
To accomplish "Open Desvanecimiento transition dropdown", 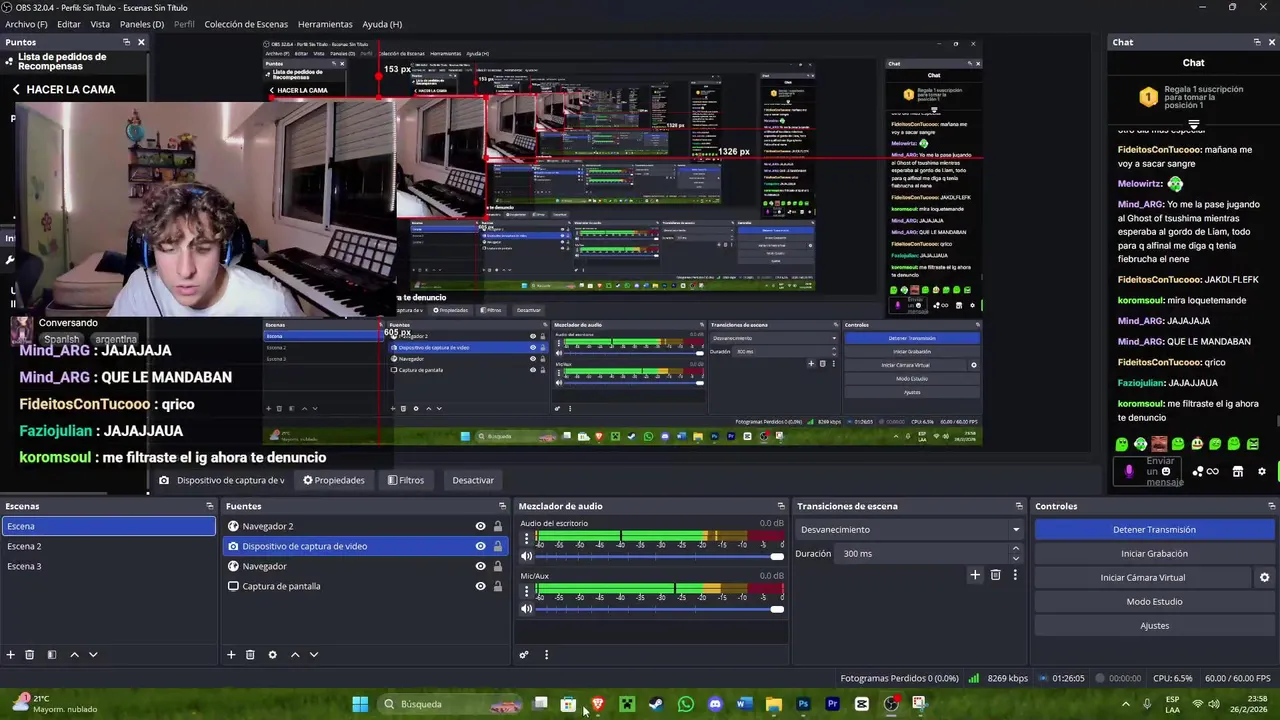I will pyautogui.click(x=910, y=529).
